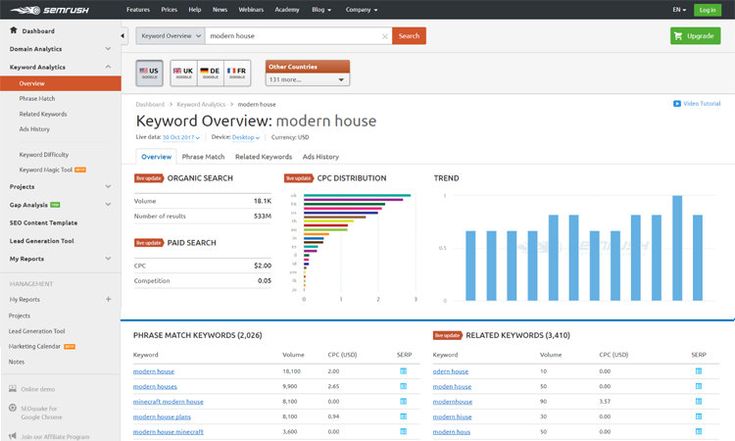Open the Keyword Overview search type dropdown
The width and height of the screenshot is (735, 441).
170,36
